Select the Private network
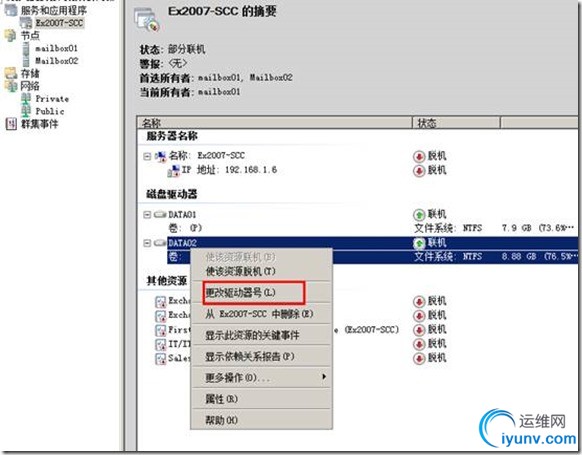Viewport: 582px width, 455px height. tap(52, 99)
